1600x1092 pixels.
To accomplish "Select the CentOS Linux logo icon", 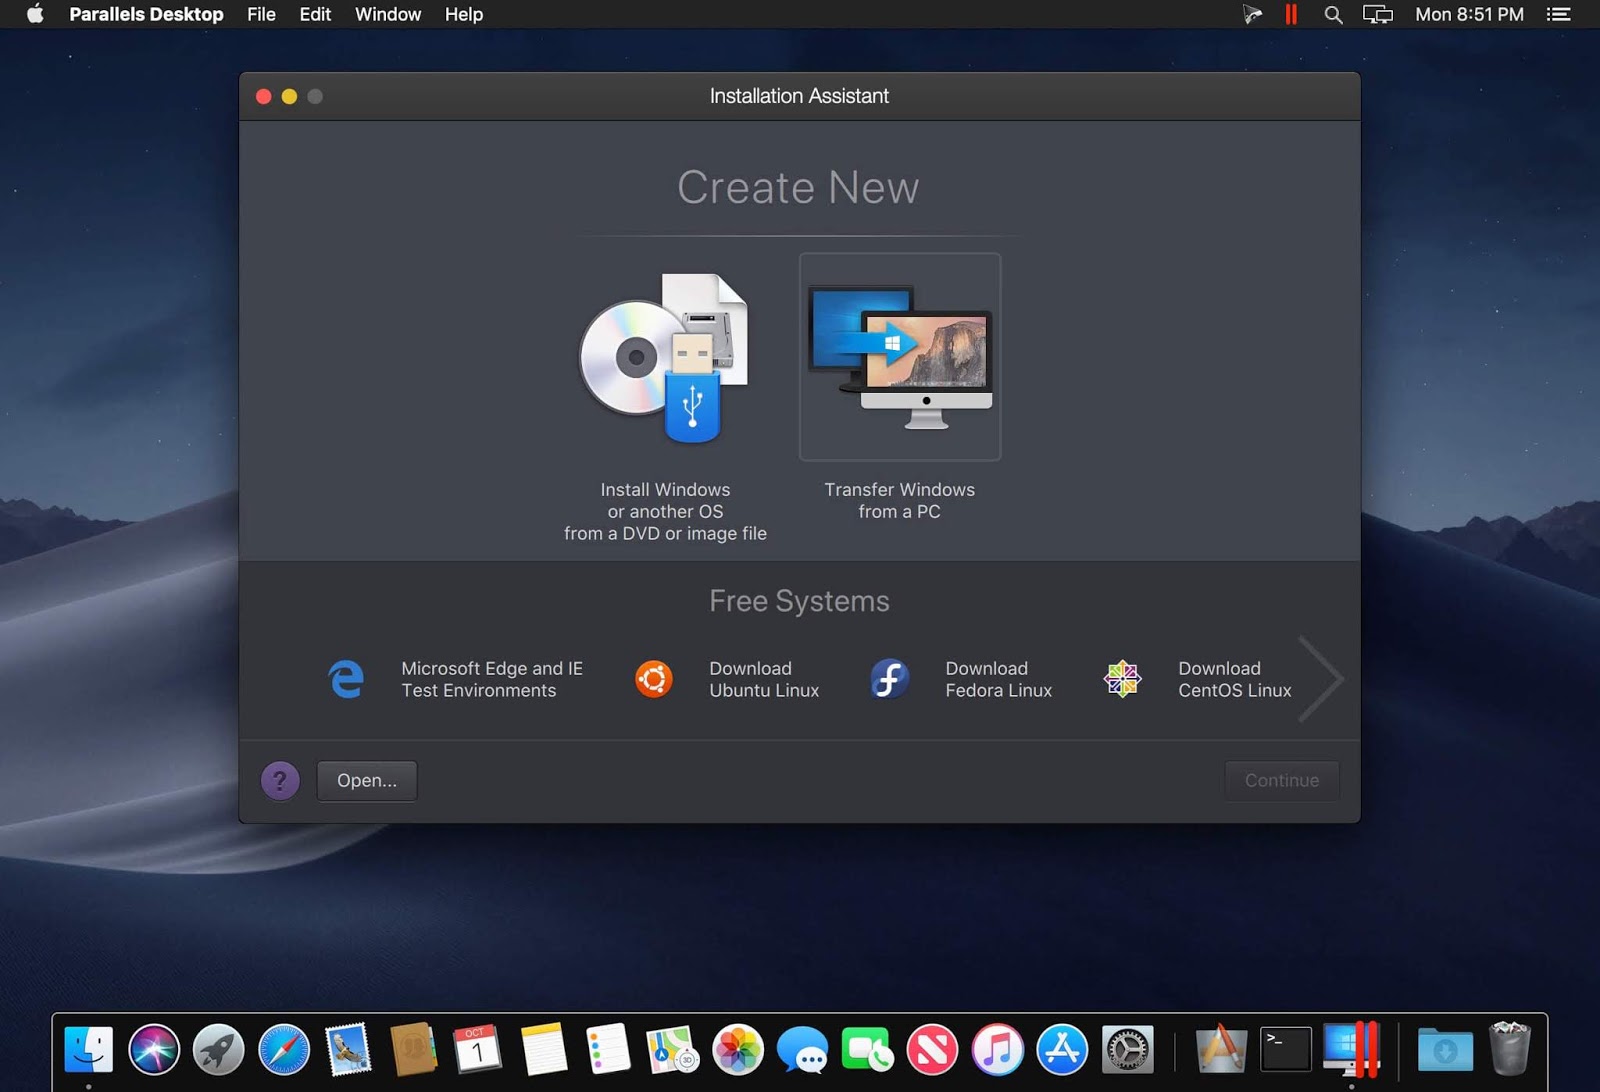I will pyautogui.click(x=1122, y=679).
